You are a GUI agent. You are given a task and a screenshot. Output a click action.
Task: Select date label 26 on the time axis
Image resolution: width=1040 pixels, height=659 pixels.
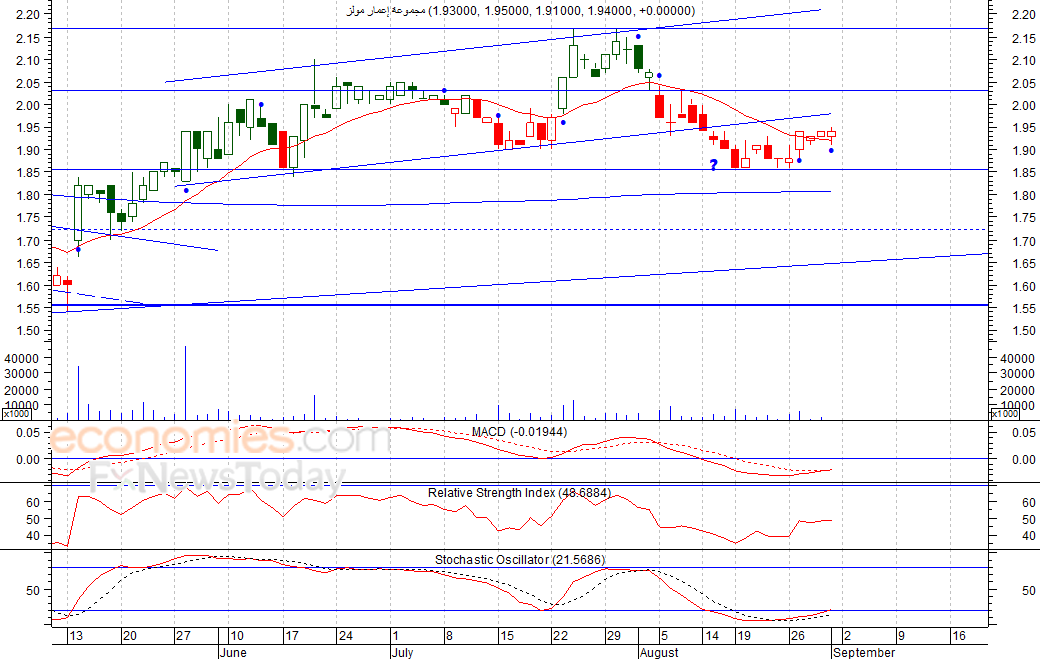click(797, 636)
